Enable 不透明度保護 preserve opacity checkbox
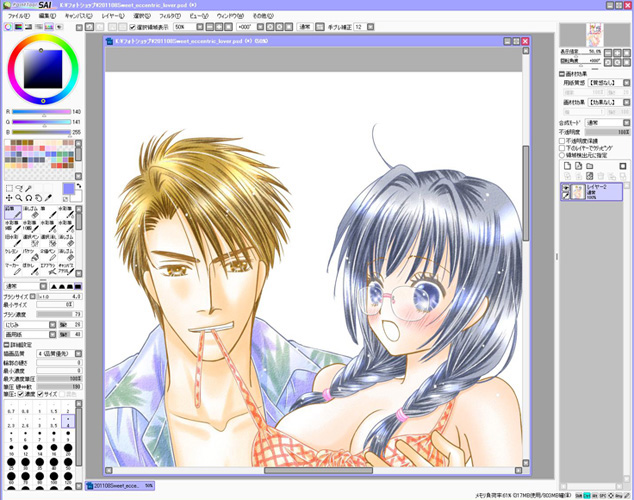 pyautogui.click(x=562, y=141)
